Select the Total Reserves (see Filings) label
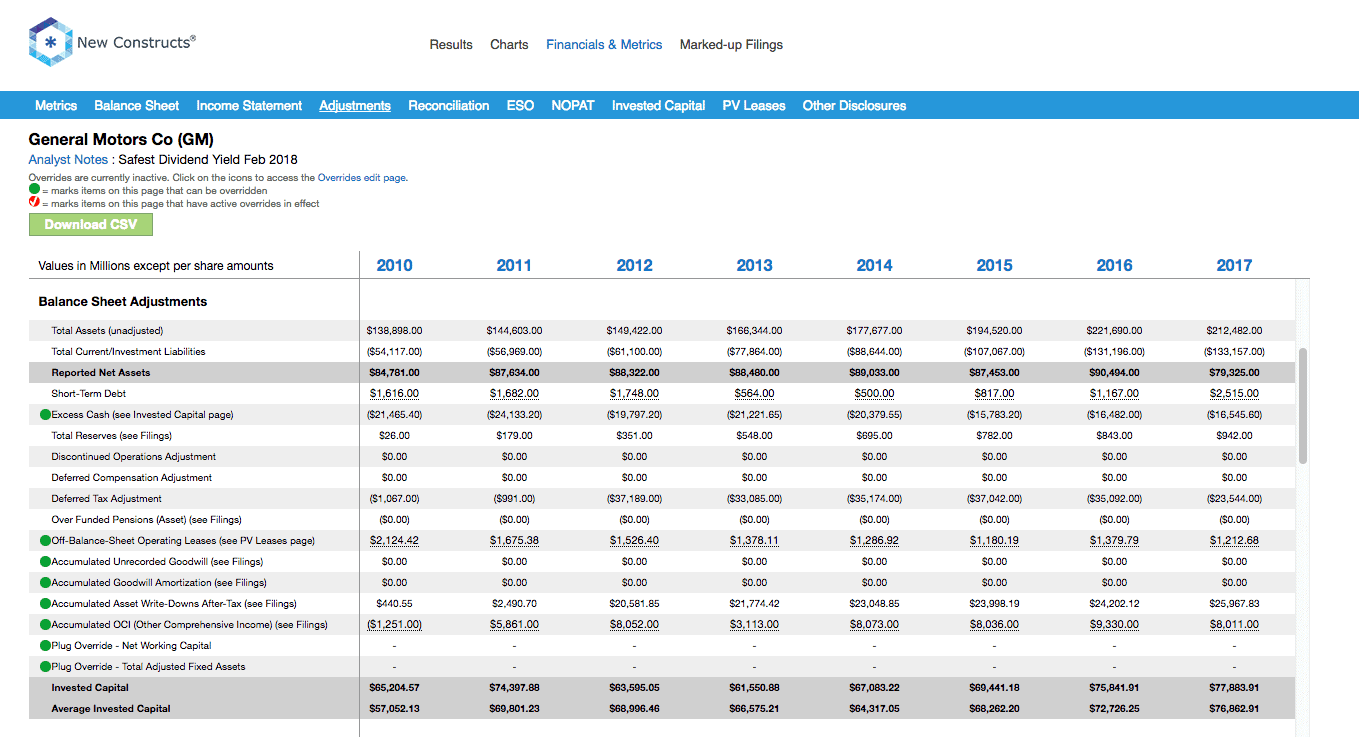 pos(112,436)
